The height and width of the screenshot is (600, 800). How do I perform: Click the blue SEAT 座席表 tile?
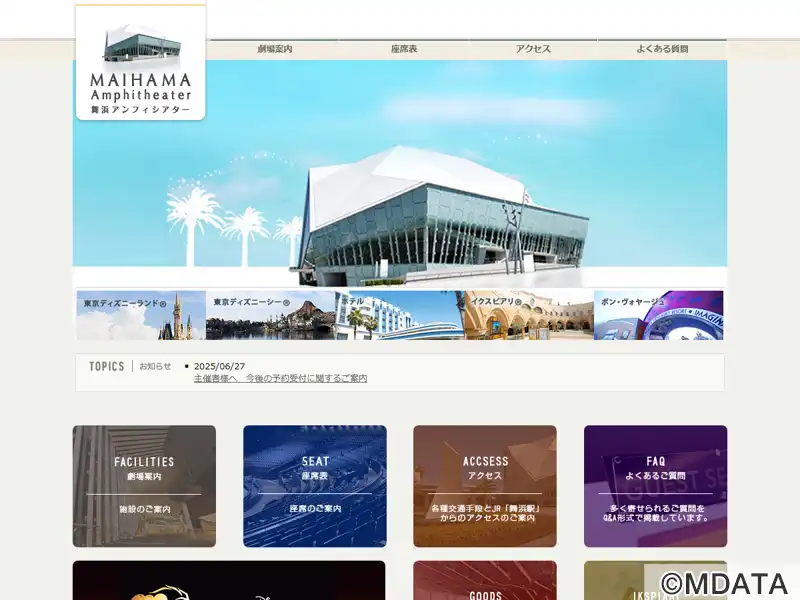click(315, 486)
